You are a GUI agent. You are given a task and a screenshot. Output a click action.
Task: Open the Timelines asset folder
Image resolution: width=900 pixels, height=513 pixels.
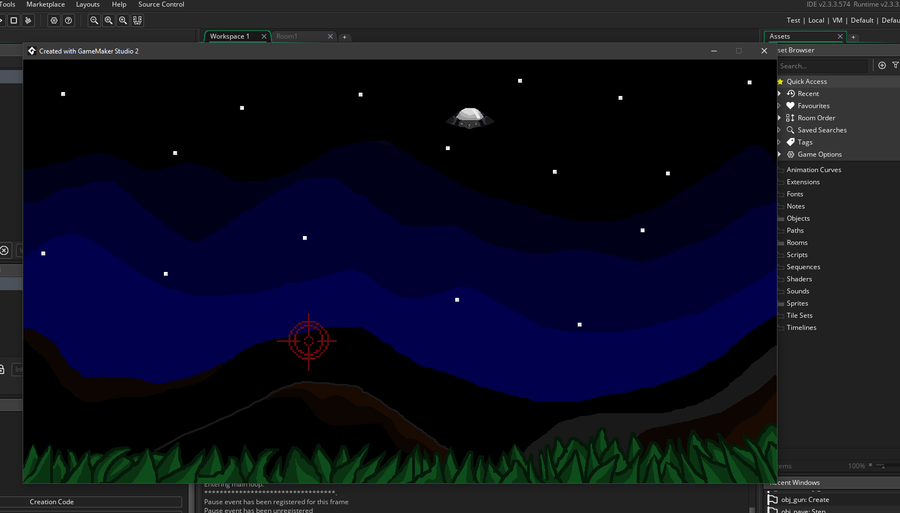(x=801, y=328)
